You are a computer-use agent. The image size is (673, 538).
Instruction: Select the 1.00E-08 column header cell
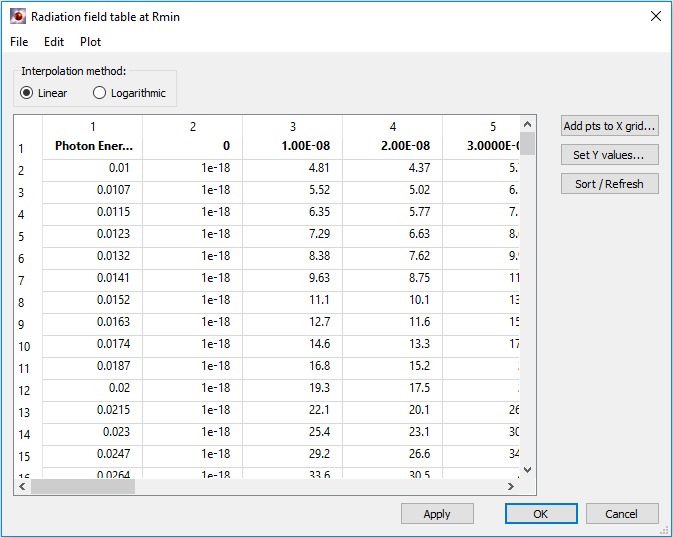[292, 146]
